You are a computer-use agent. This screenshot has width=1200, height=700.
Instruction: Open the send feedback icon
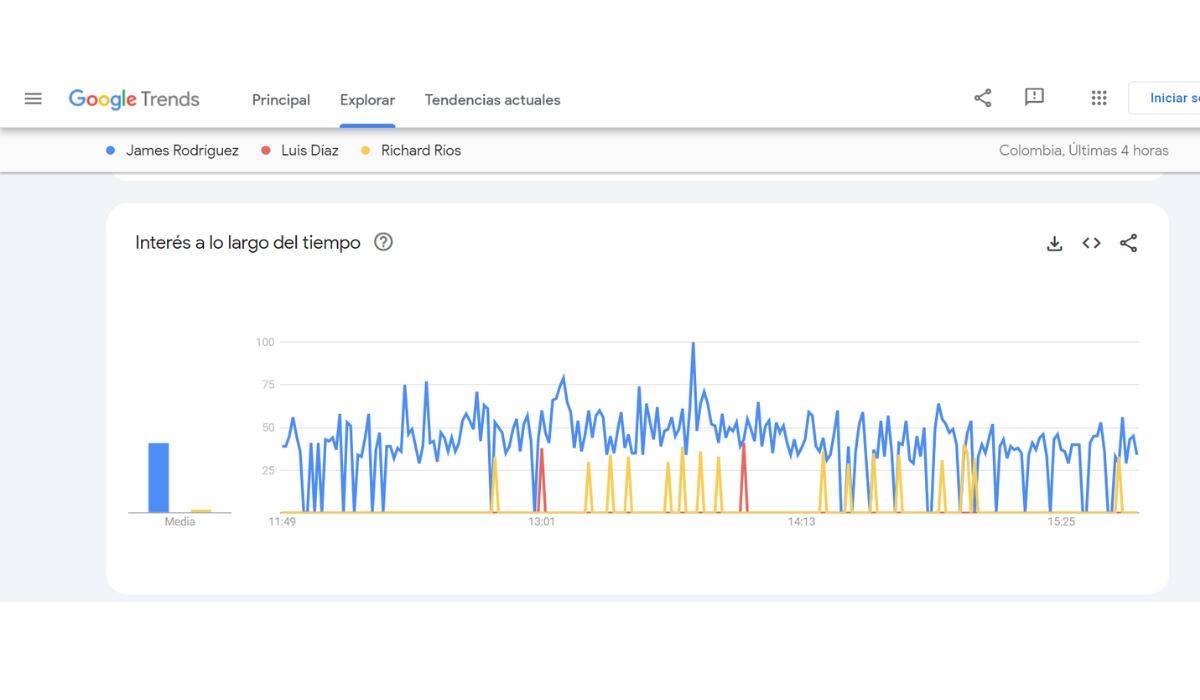click(1034, 97)
